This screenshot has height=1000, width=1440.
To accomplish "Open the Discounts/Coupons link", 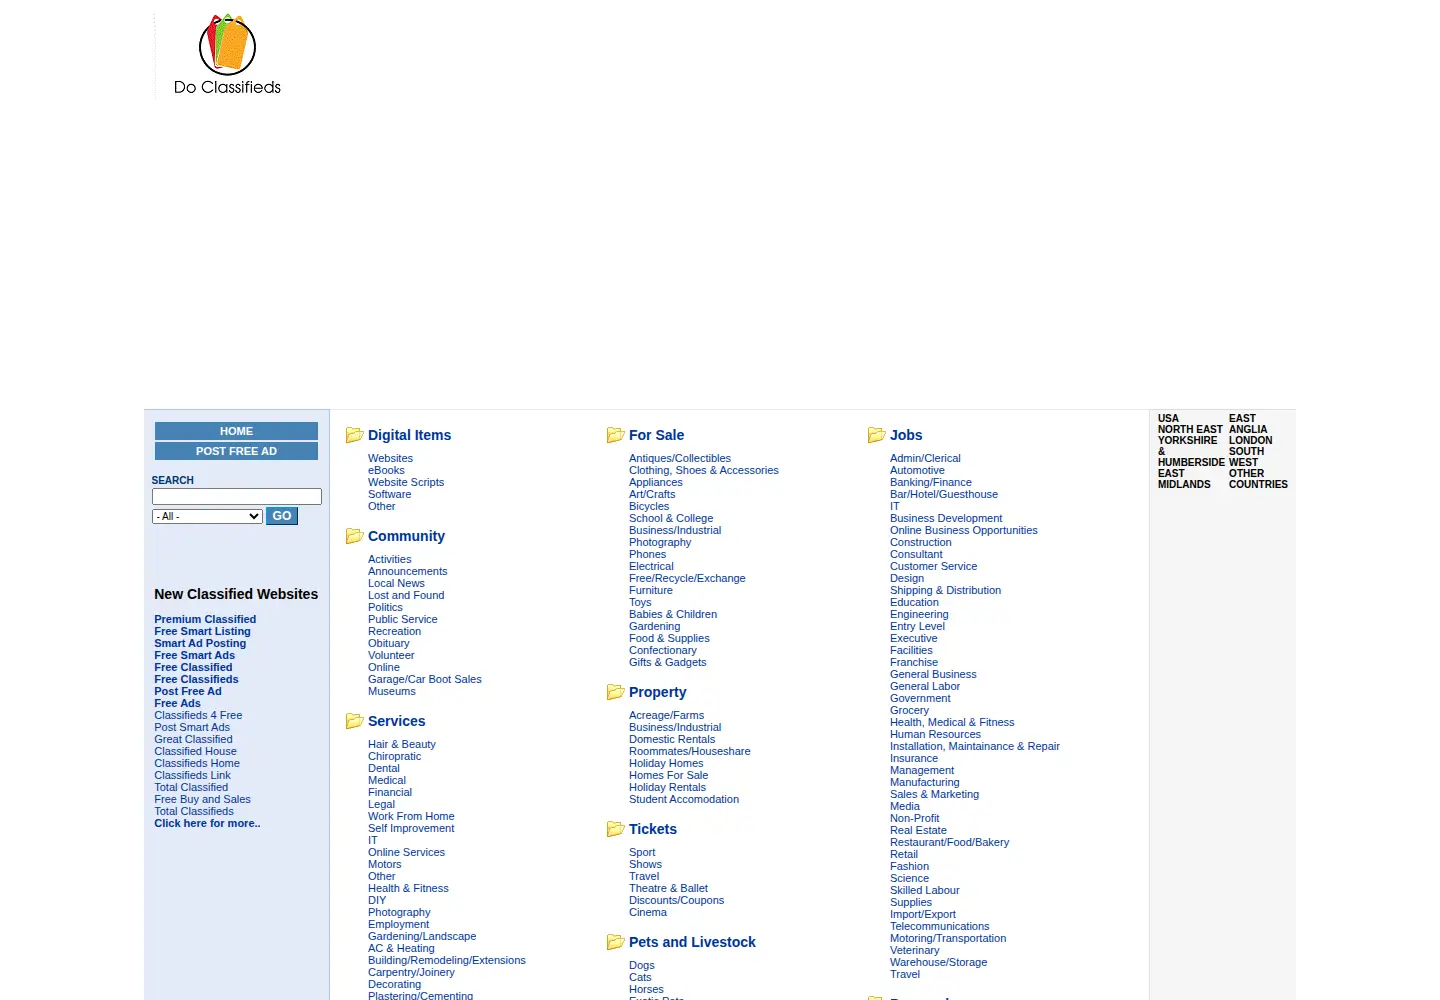I will tap(676, 900).
